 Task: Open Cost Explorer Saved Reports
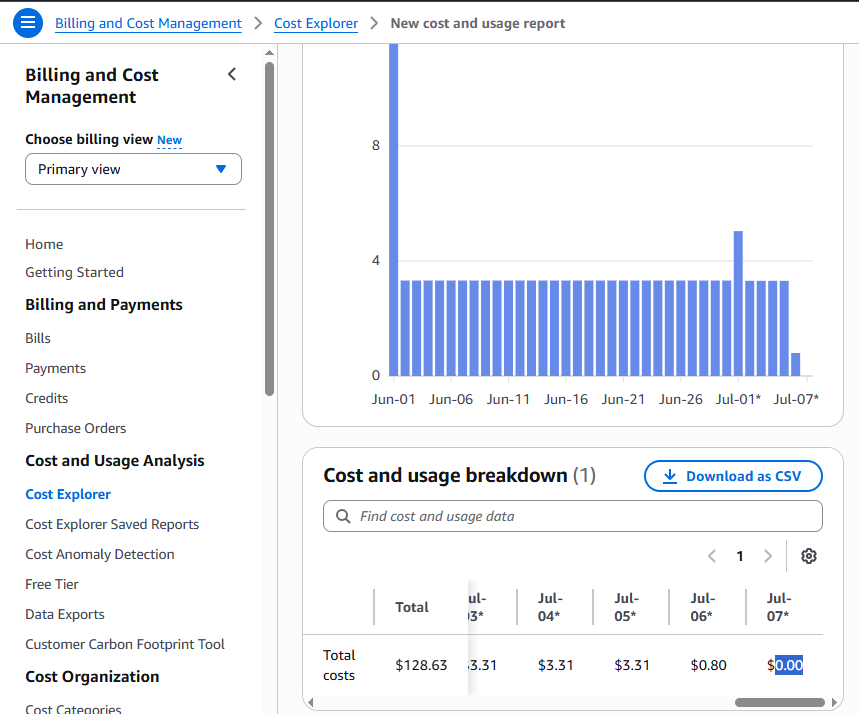(112, 524)
